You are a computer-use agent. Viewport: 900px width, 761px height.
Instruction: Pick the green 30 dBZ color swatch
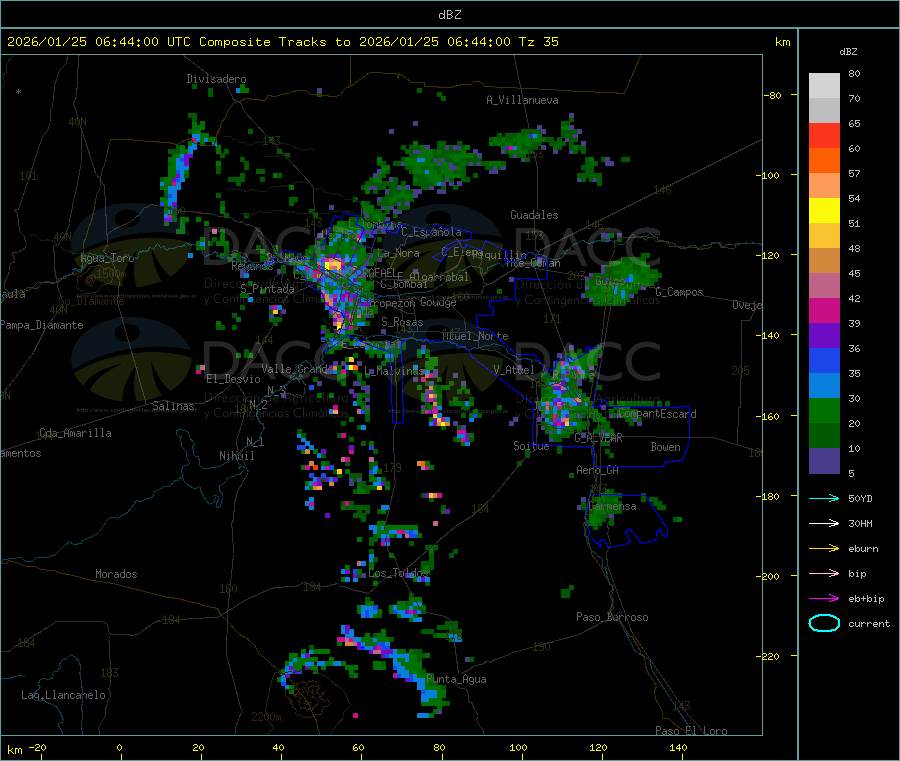pos(824,410)
